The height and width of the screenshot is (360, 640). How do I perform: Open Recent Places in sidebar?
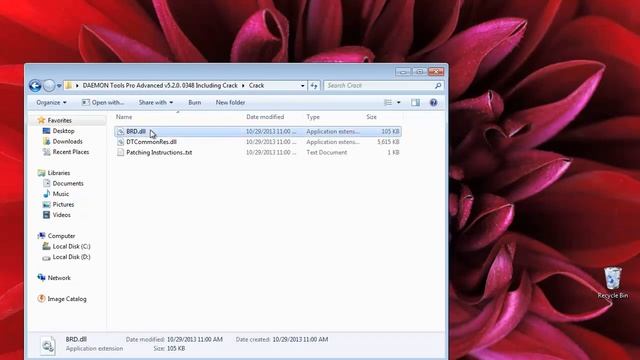point(71,152)
